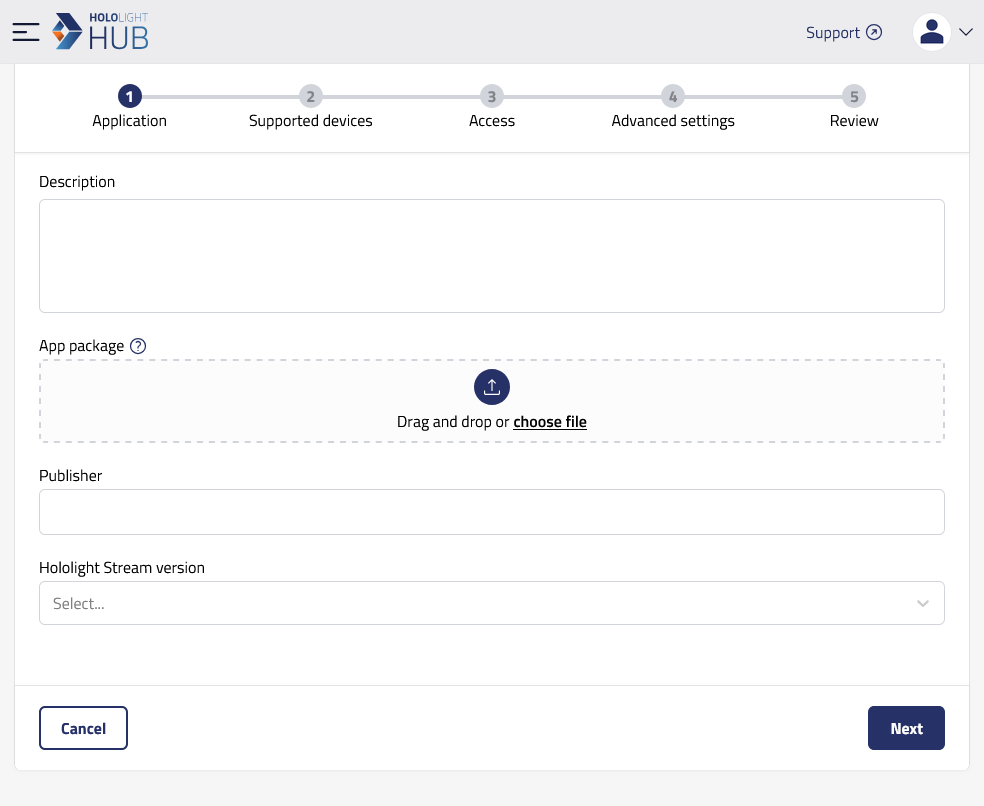Screen dimensions: 984x806
Task: Go to step 2 circle
Action: [311, 97]
